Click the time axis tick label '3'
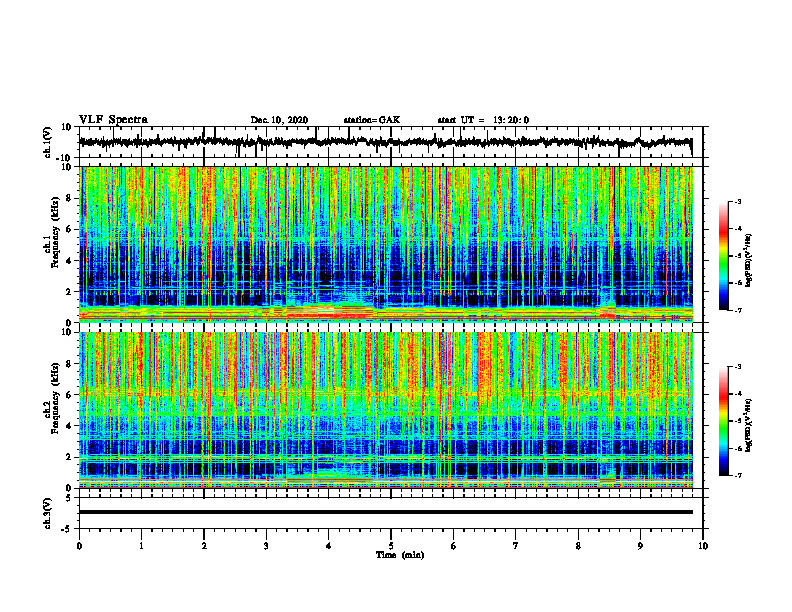 (x=266, y=546)
